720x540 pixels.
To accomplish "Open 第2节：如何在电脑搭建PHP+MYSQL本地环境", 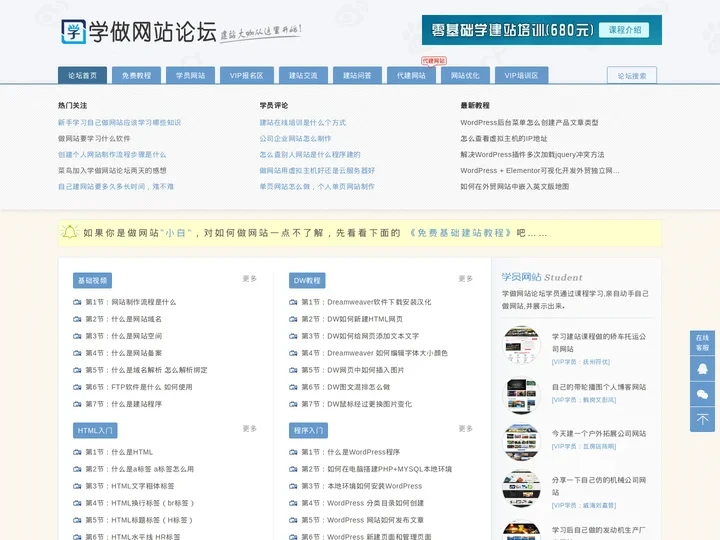I will click(377, 469).
